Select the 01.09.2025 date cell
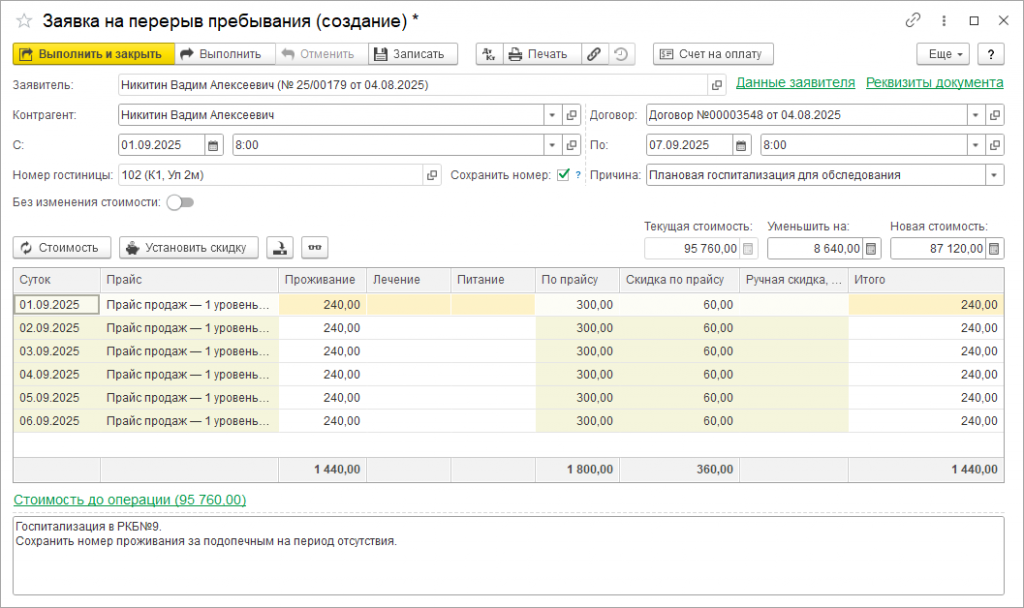 pyautogui.click(x=57, y=305)
